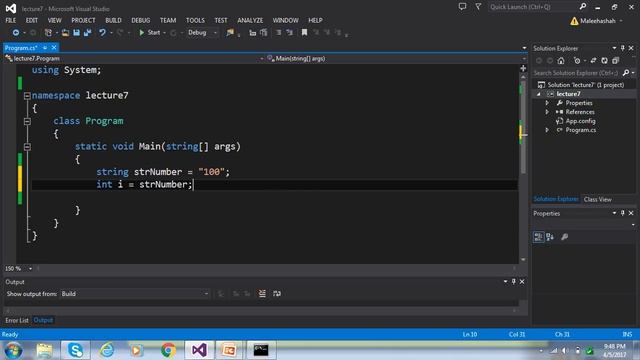The height and width of the screenshot is (360, 640).
Task: Collapse the namespace lecture7 code block
Action: click(x=27, y=96)
